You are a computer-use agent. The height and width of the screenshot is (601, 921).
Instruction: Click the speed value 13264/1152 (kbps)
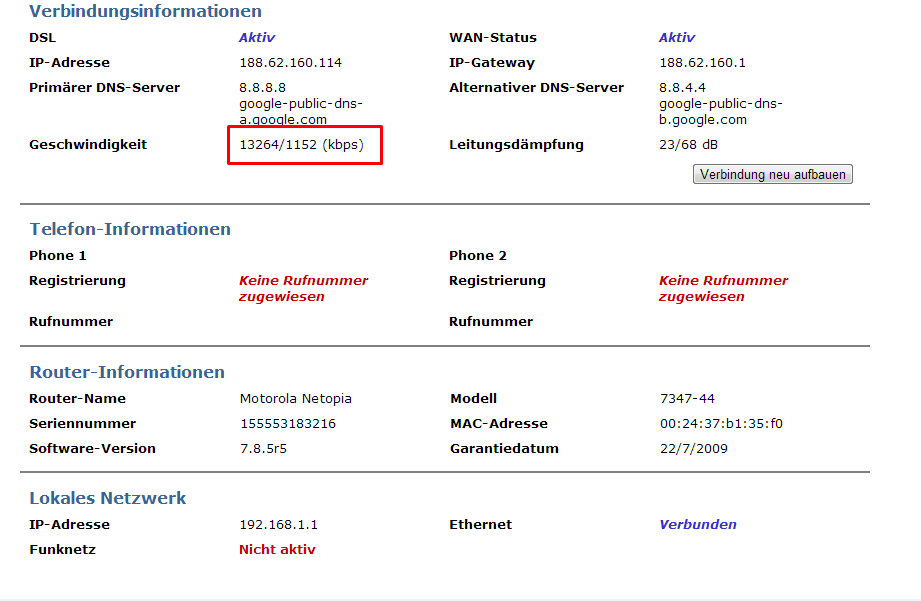(x=301, y=145)
